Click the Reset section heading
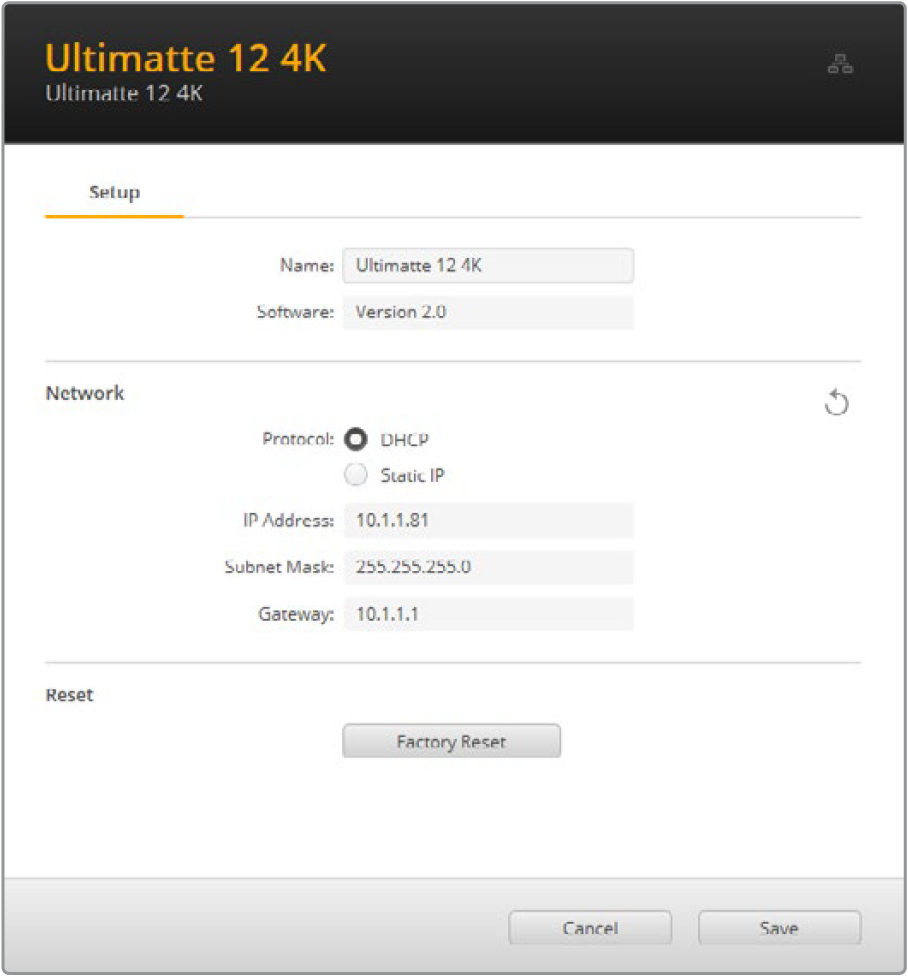Viewport: 908px width, 976px height. (69, 695)
